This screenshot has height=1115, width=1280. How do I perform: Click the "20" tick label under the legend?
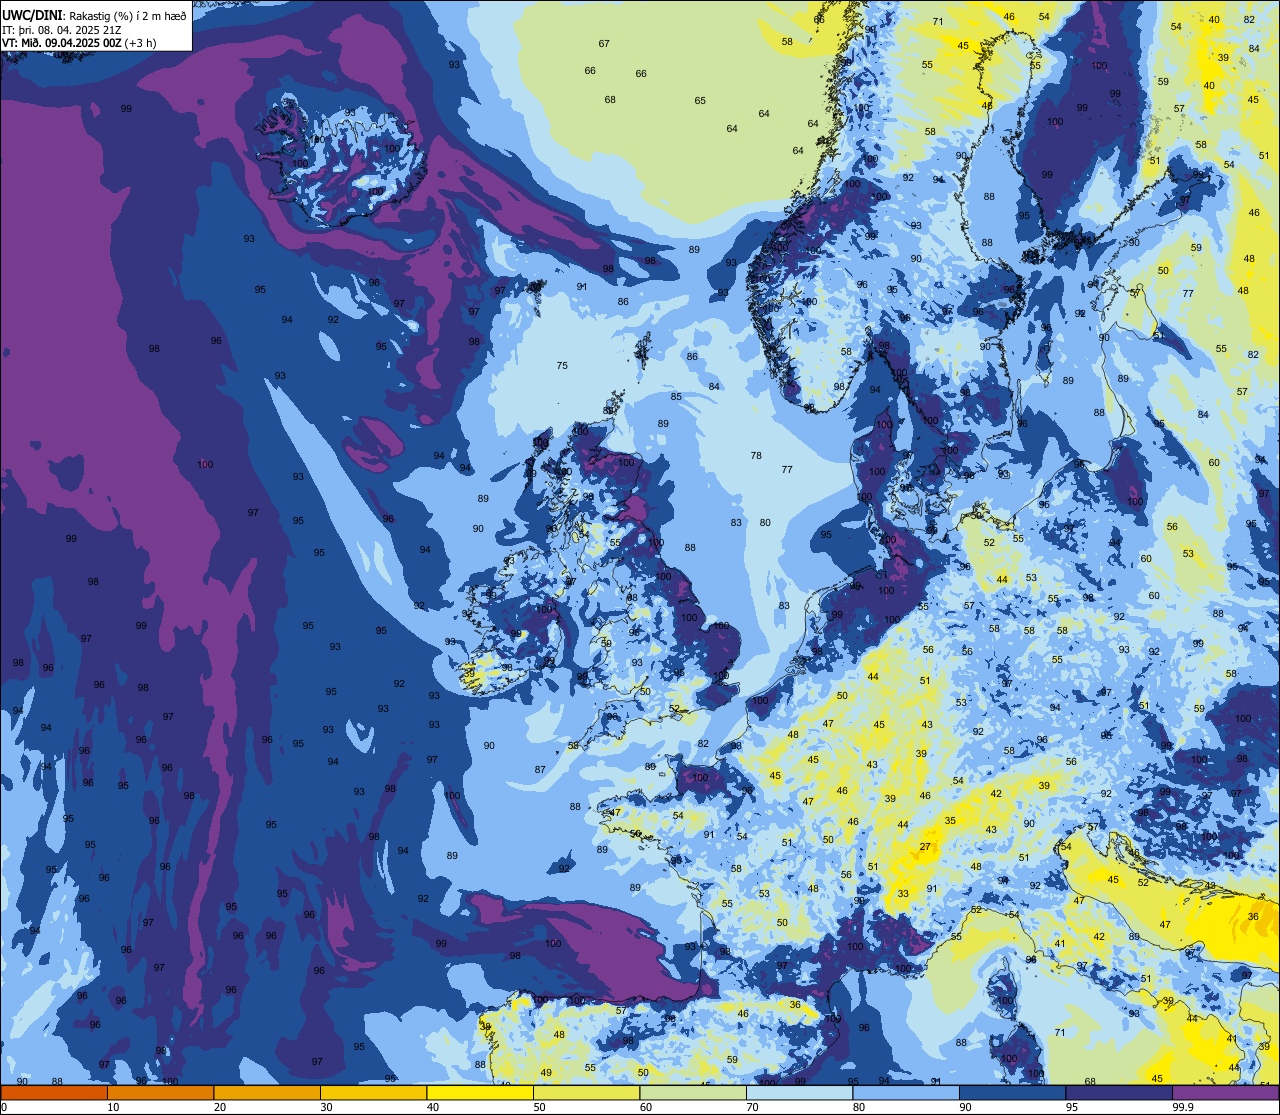click(x=220, y=1106)
